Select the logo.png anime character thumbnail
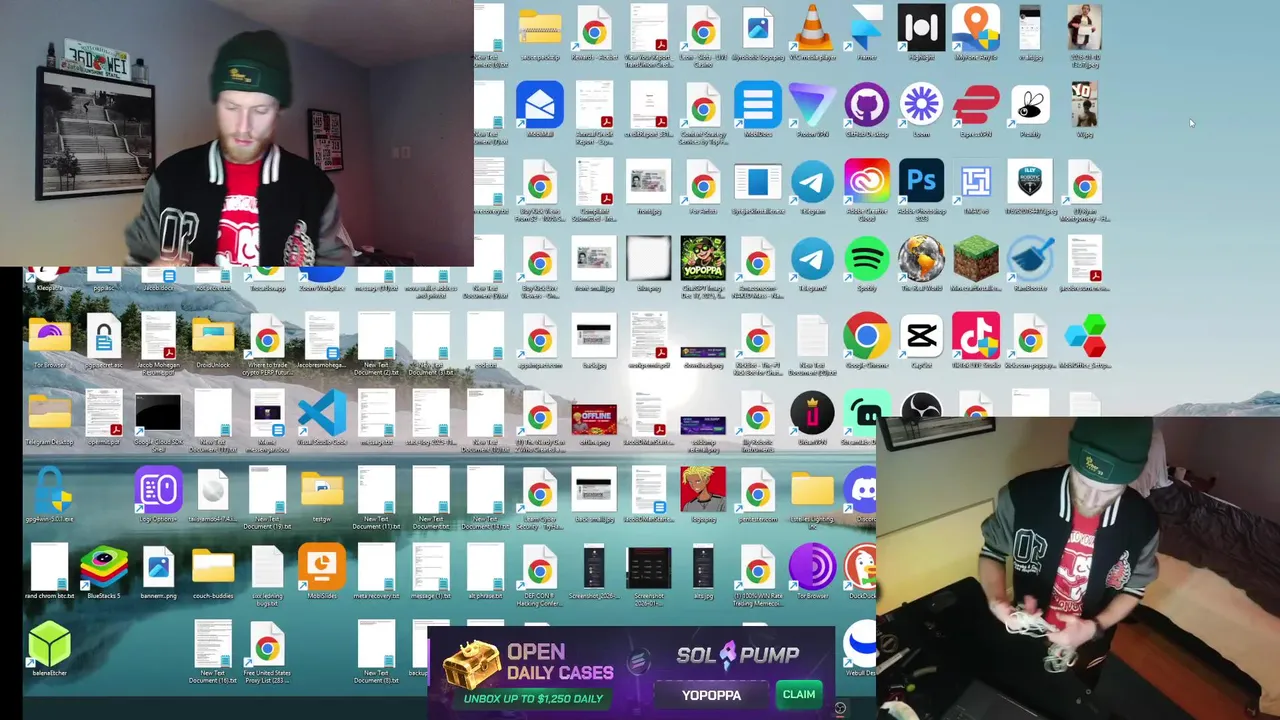 click(703, 491)
